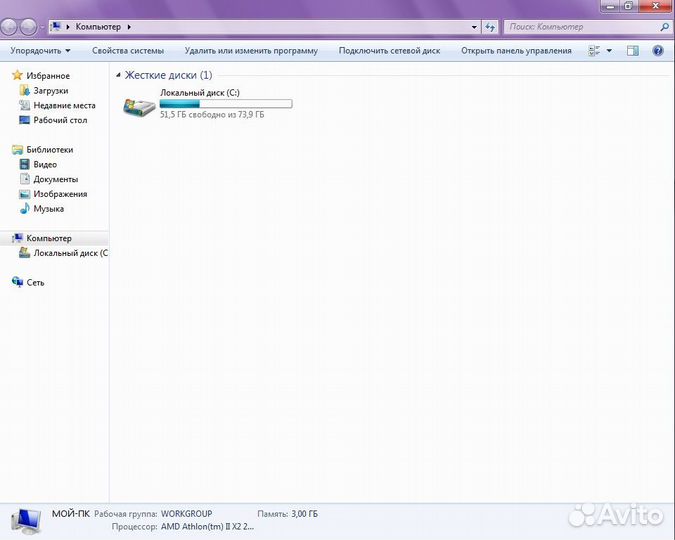This screenshot has height=540, width=675.
Task: Open the help question mark icon
Action: click(x=658, y=50)
